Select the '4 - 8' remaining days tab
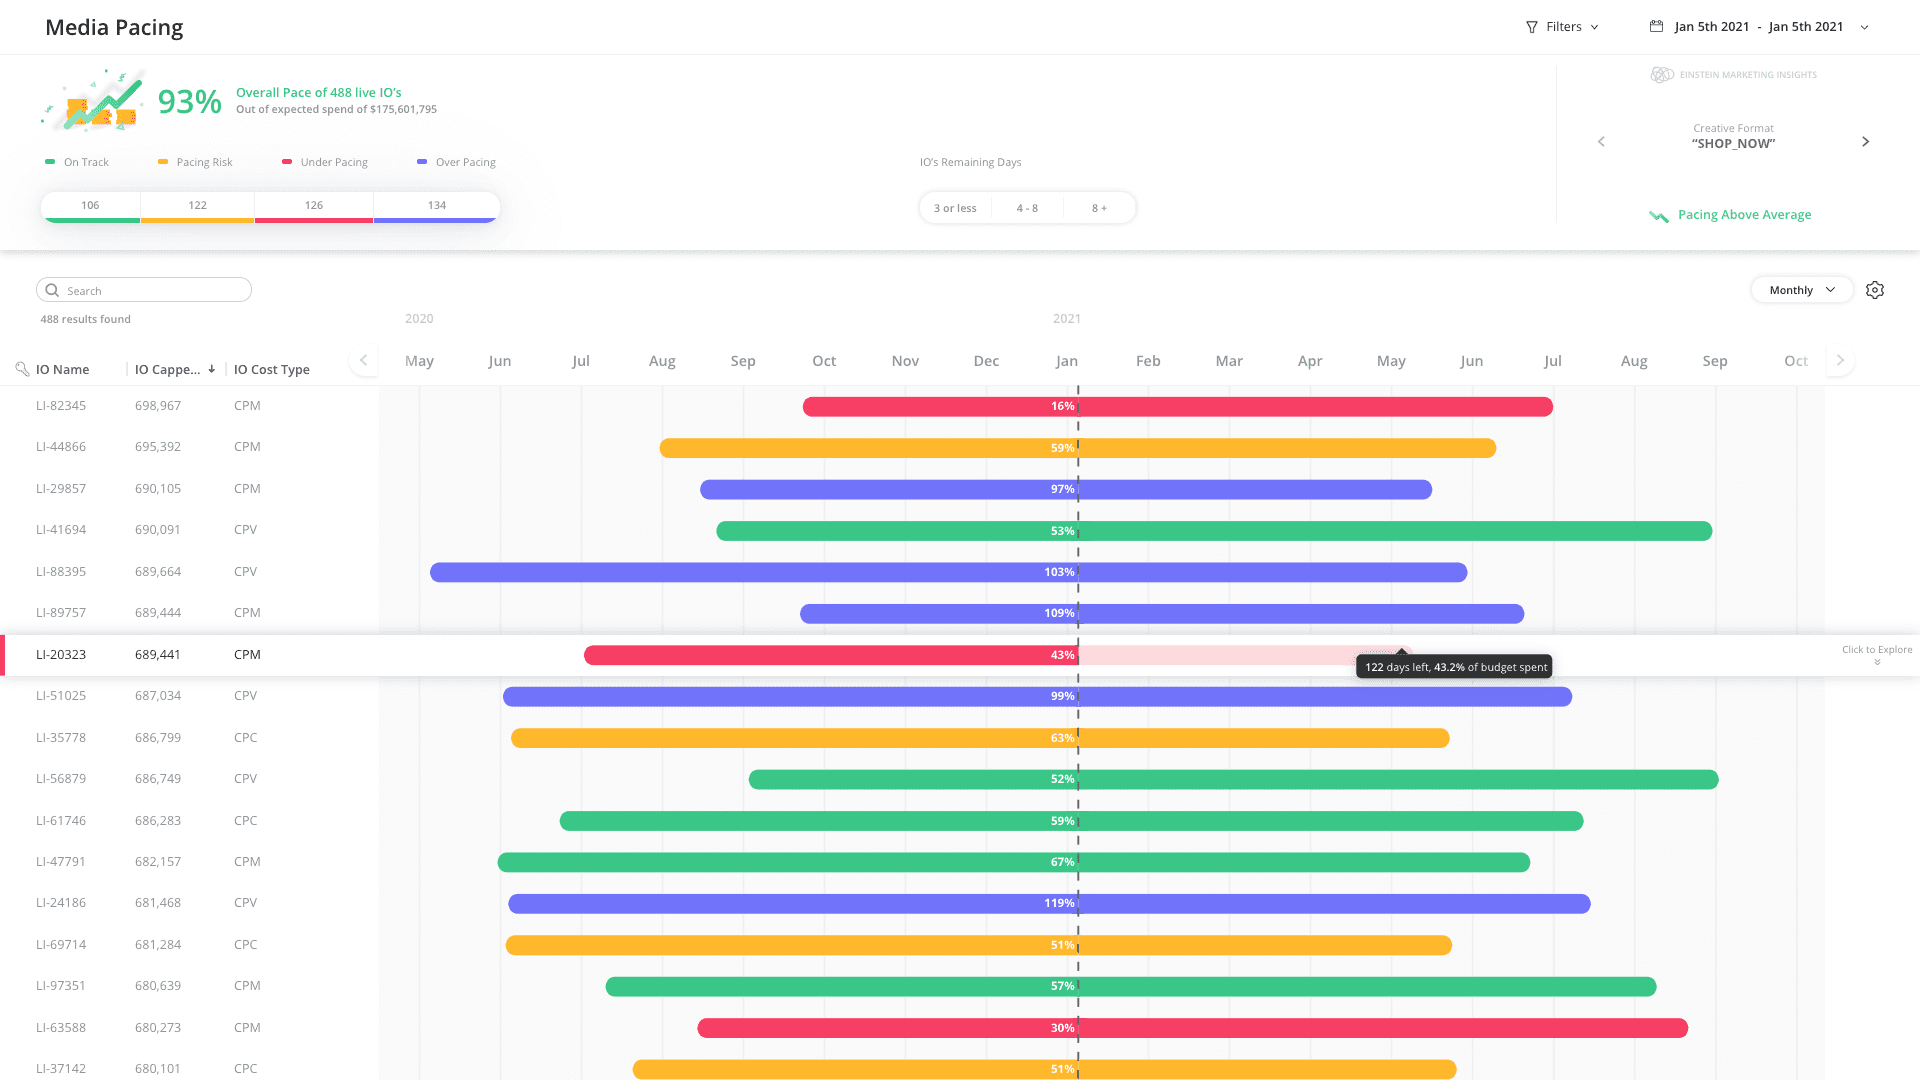 (1027, 207)
